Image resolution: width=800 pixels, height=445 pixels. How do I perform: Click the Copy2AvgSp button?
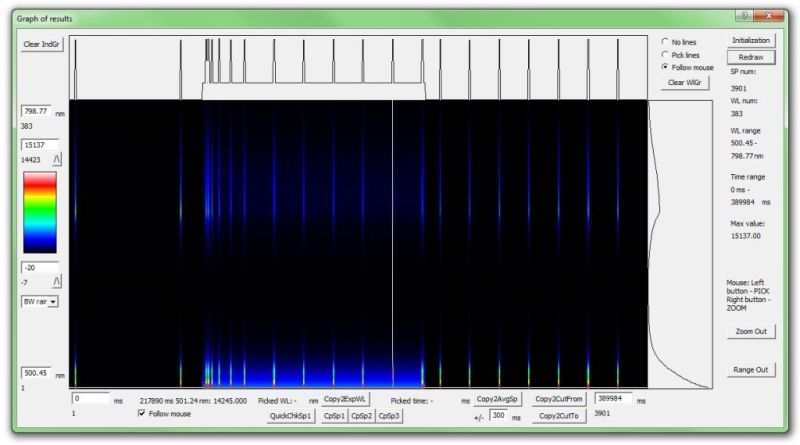[x=497, y=399]
